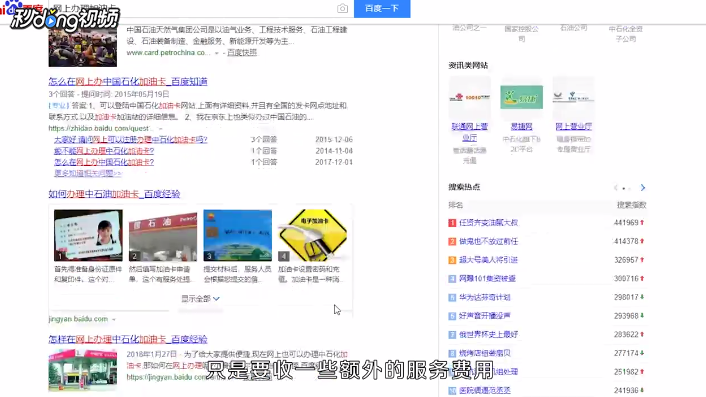Open the 百度快照 cached page link
Viewport: 706px width, 397px height.
(x=242, y=53)
